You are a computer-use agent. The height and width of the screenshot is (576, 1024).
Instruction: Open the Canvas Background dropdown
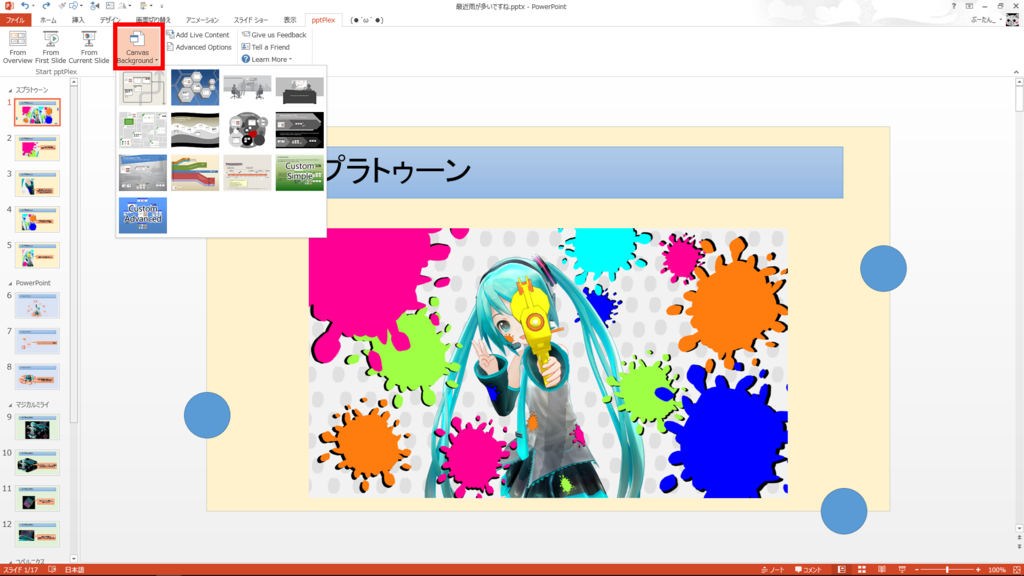[x=138, y=47]
